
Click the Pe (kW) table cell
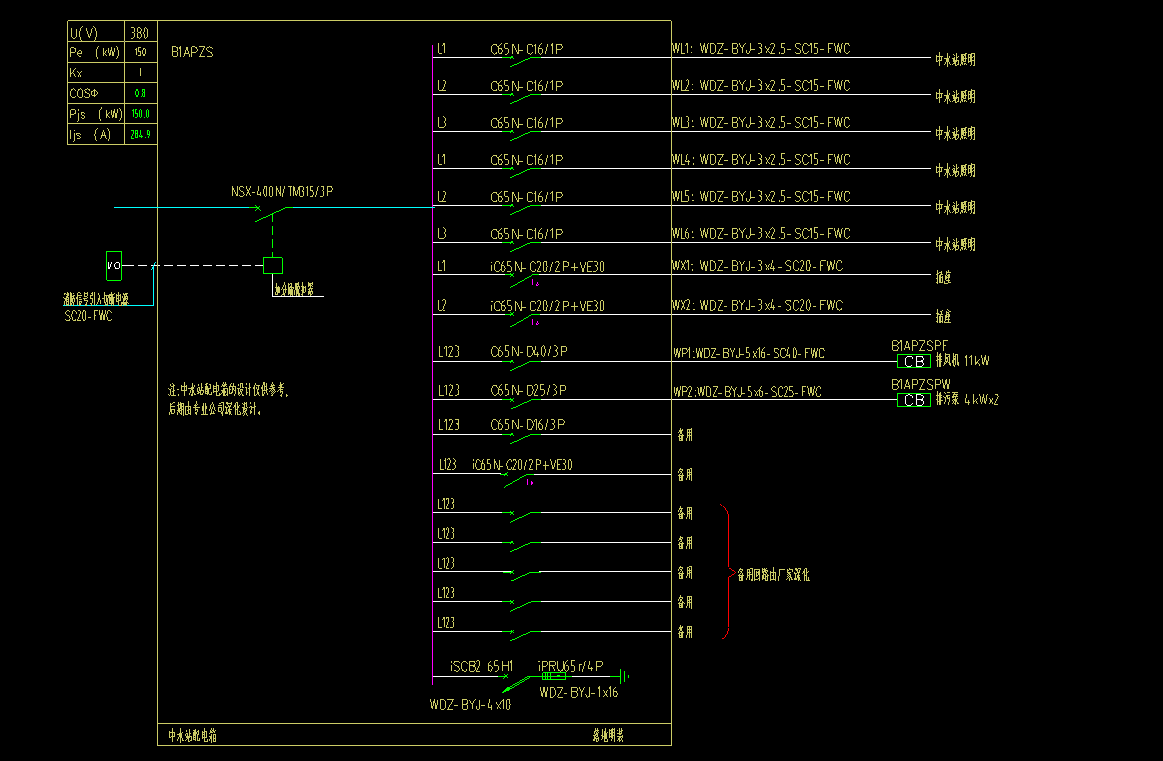96,52
